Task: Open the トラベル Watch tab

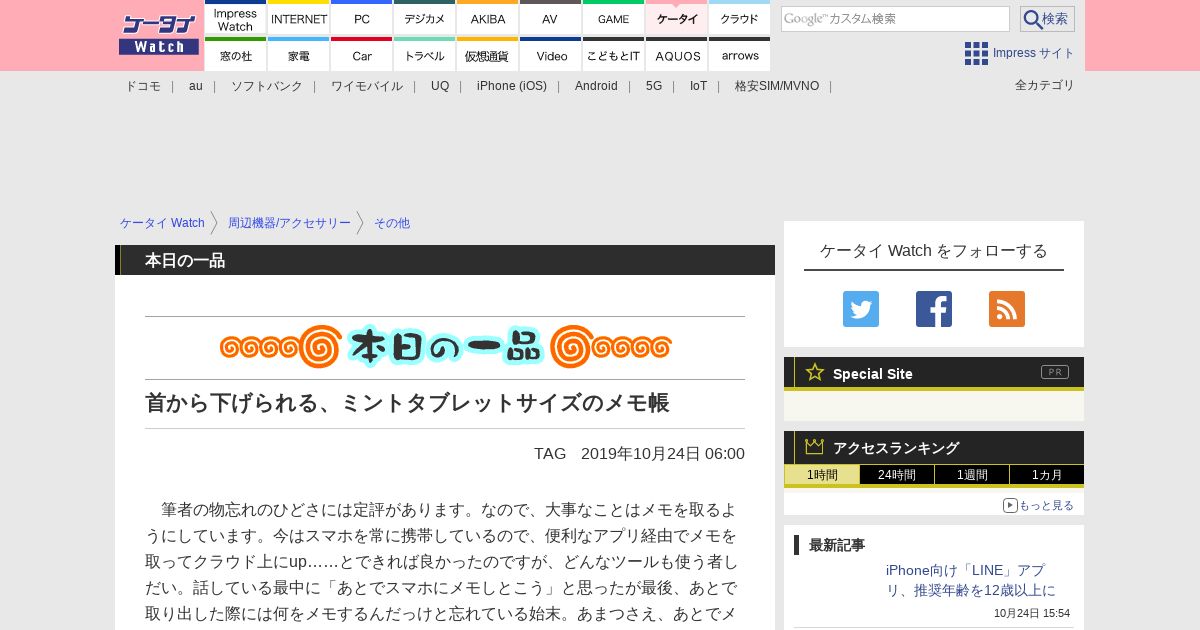Action: [425, 54]
